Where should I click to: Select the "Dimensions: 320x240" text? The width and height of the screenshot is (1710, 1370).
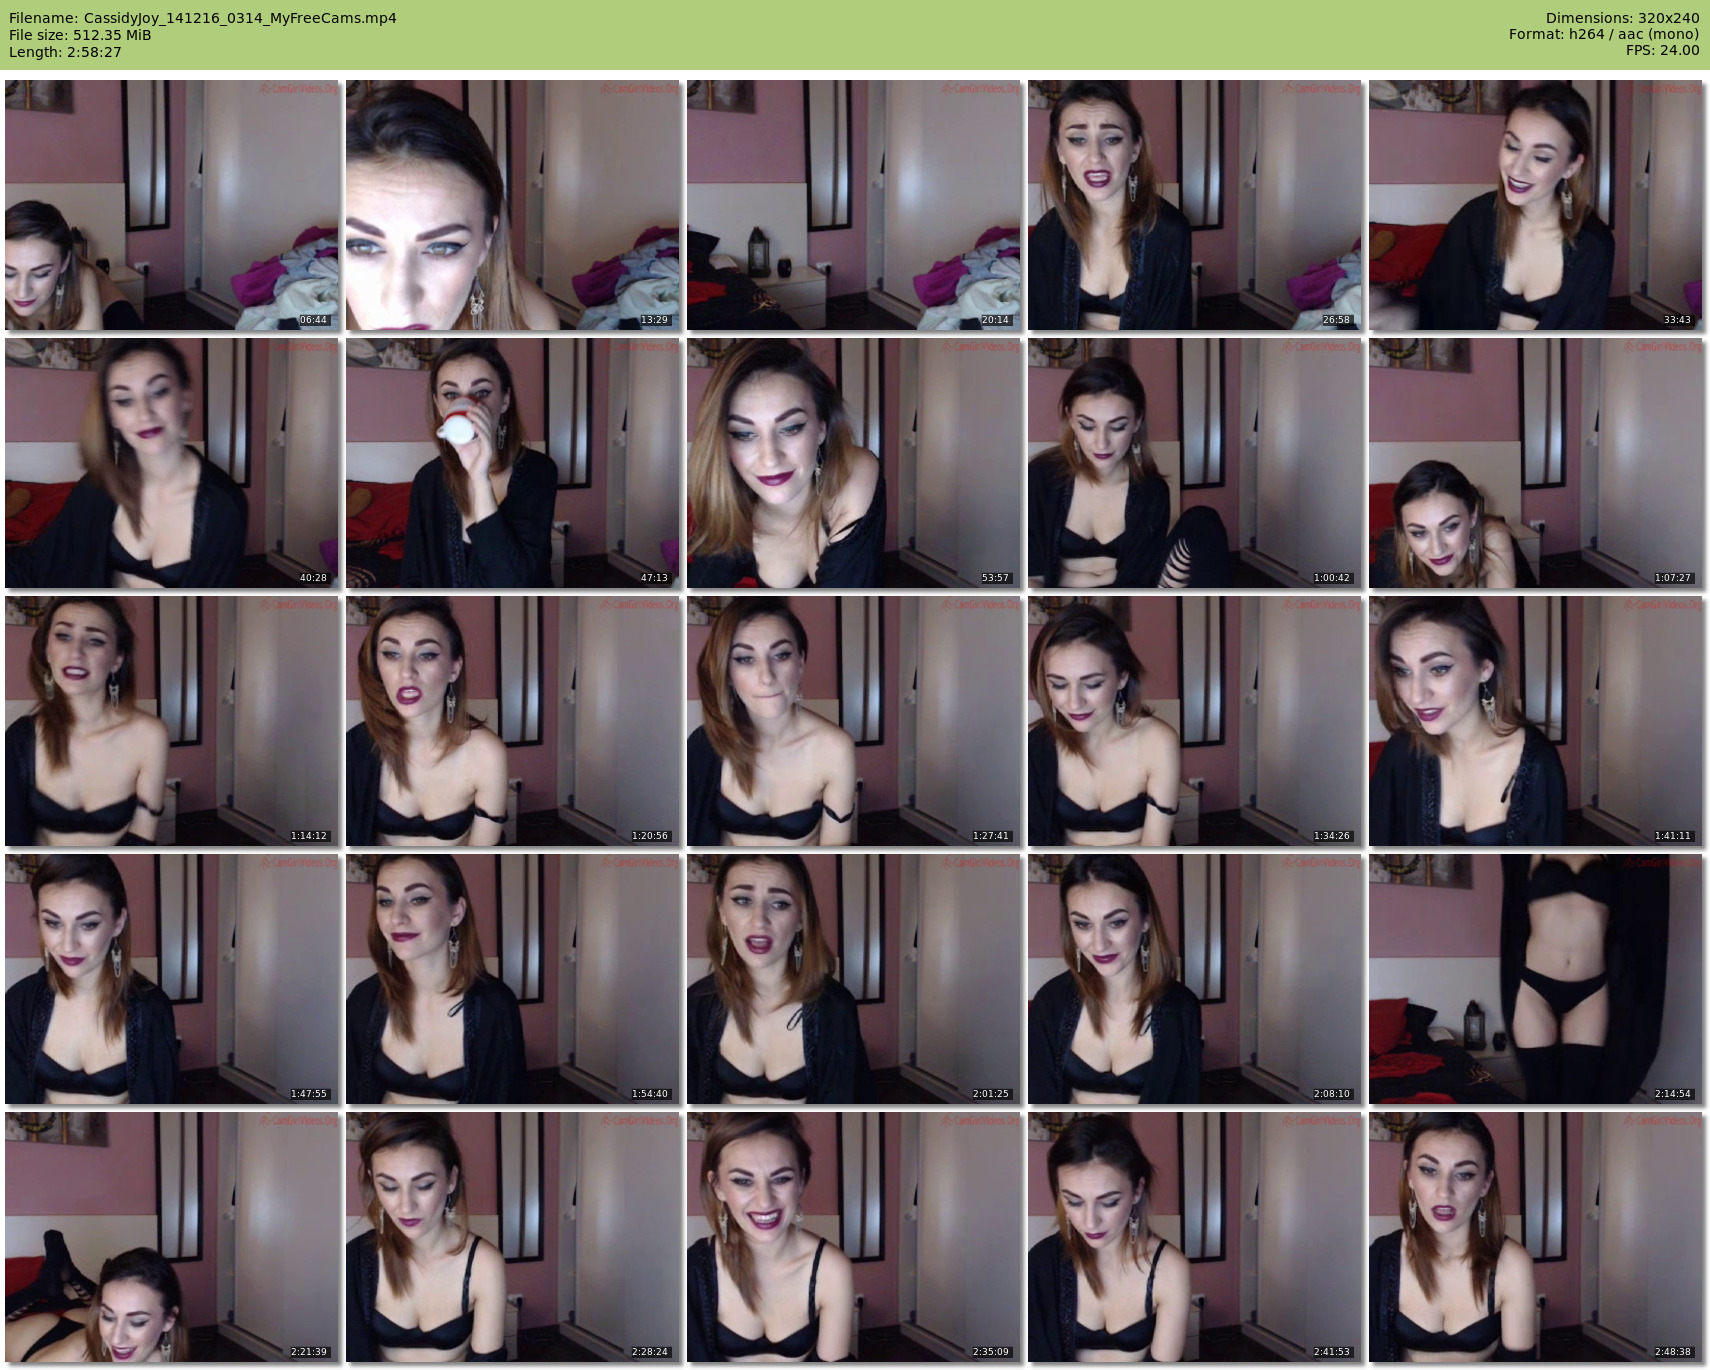(1622, 18)
